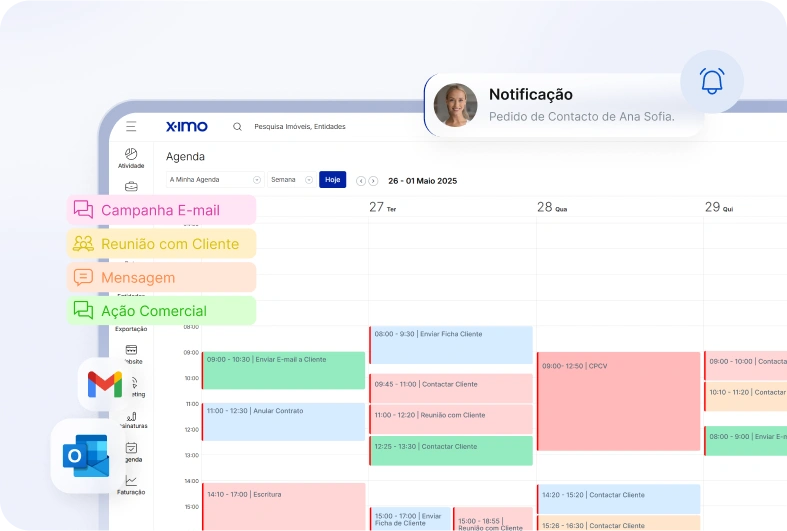The height and width of the screenshot is (531, 787).
Task: Click in the Pesquisa Imóveis search field
Action: coord(300,127)
